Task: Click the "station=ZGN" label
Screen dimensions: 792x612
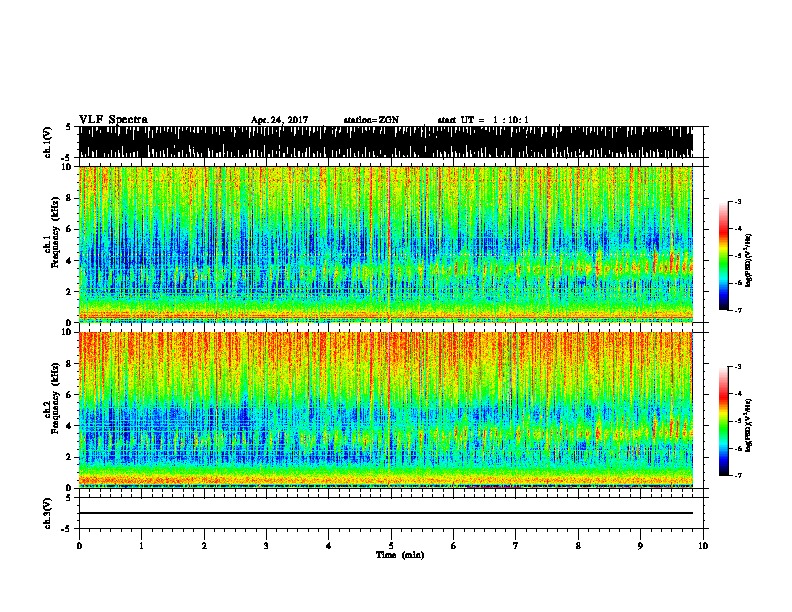Action: pyautogui.click(x=371, y=120)
